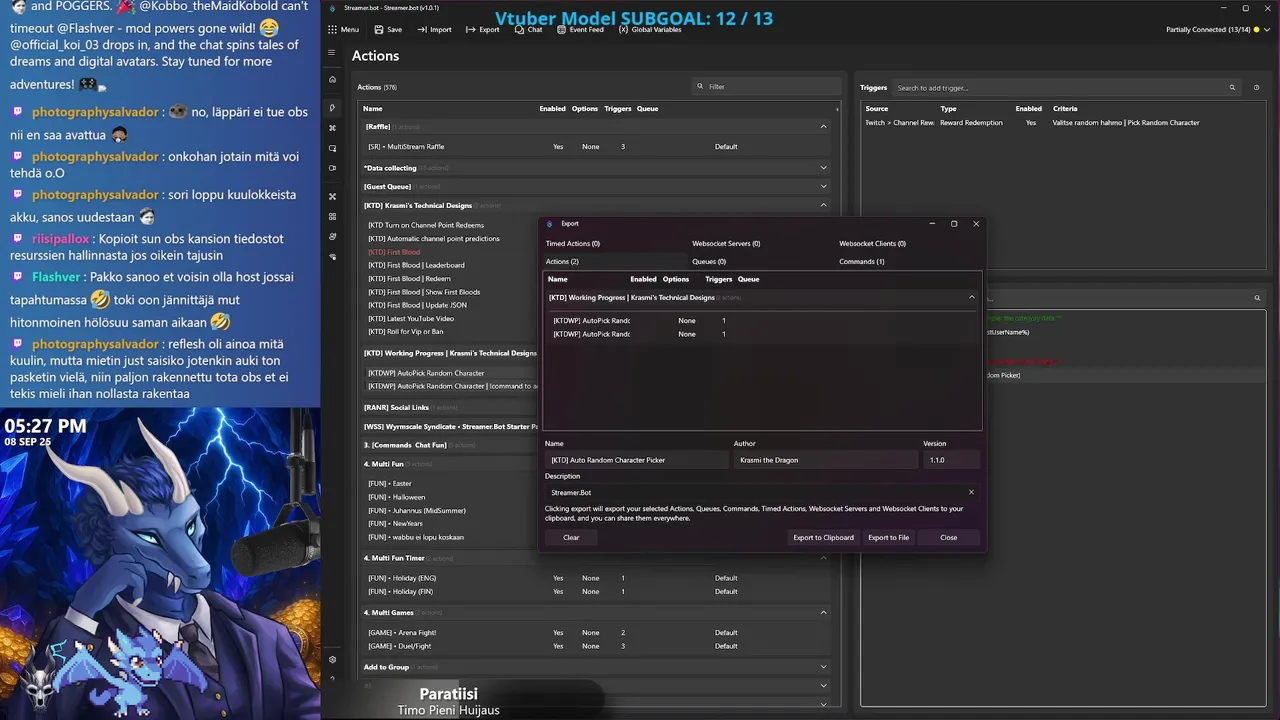Select the highlighted Actions sidebar icon
The width and height of the screenshot is (1280, 720).
pos(332,108)
